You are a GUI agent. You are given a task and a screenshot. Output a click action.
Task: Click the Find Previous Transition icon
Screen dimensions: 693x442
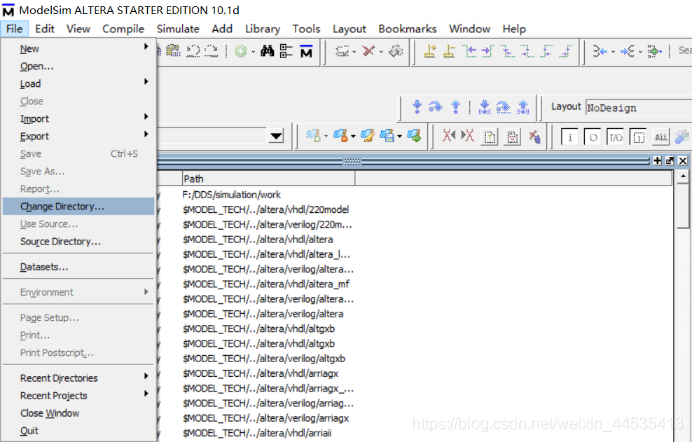(x=470, y=51)
